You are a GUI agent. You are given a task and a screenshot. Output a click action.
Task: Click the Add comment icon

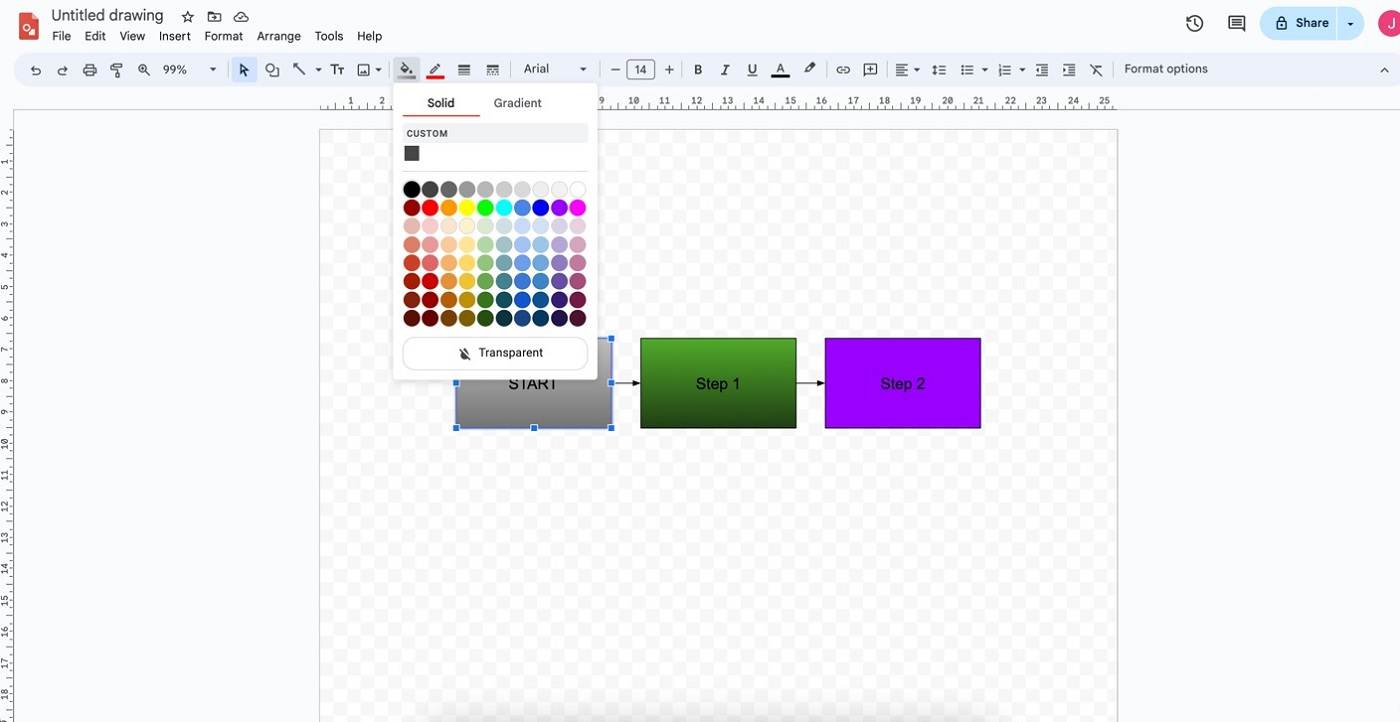[x=871, y=70]
